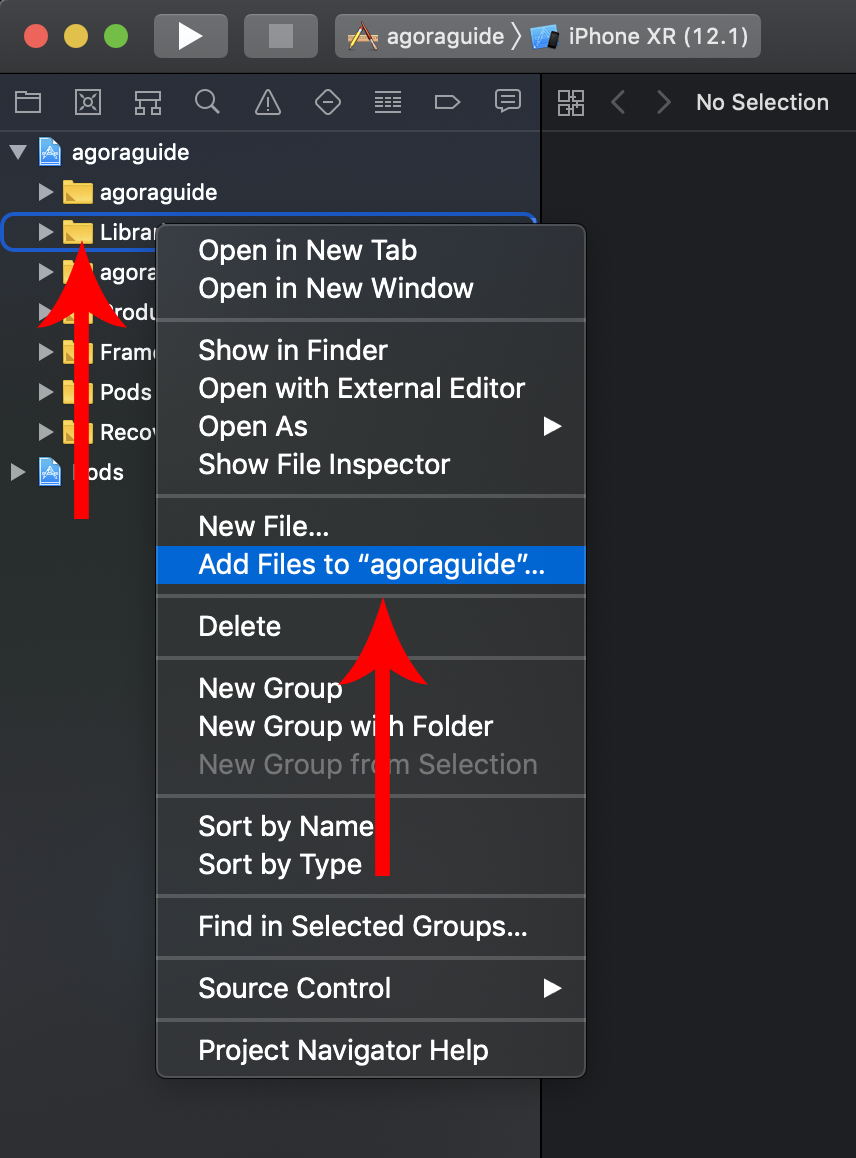Open the Symbol navigator hierarchy icon
856x1158 pixels.
pyautogui.click(x=148, y=102)
